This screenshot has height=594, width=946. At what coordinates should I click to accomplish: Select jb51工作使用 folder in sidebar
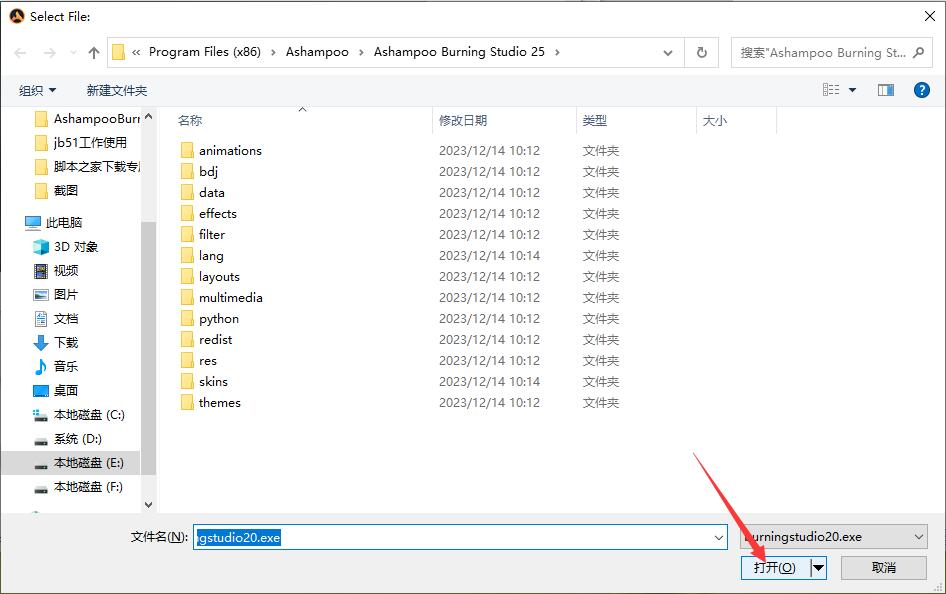tap(81, 143)
